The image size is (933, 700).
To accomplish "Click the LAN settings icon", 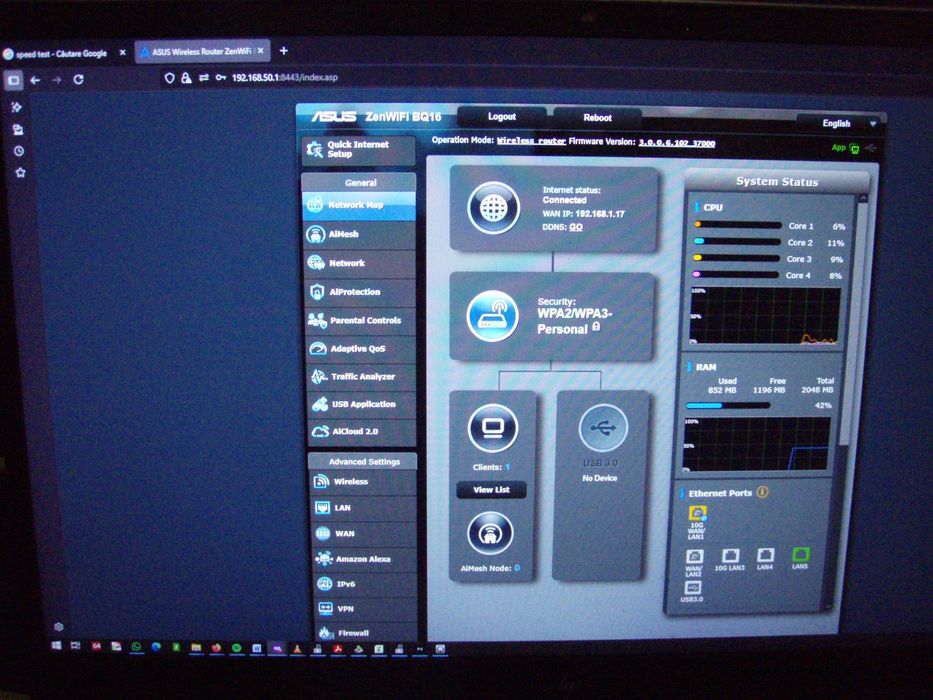I will coord(323,508).
